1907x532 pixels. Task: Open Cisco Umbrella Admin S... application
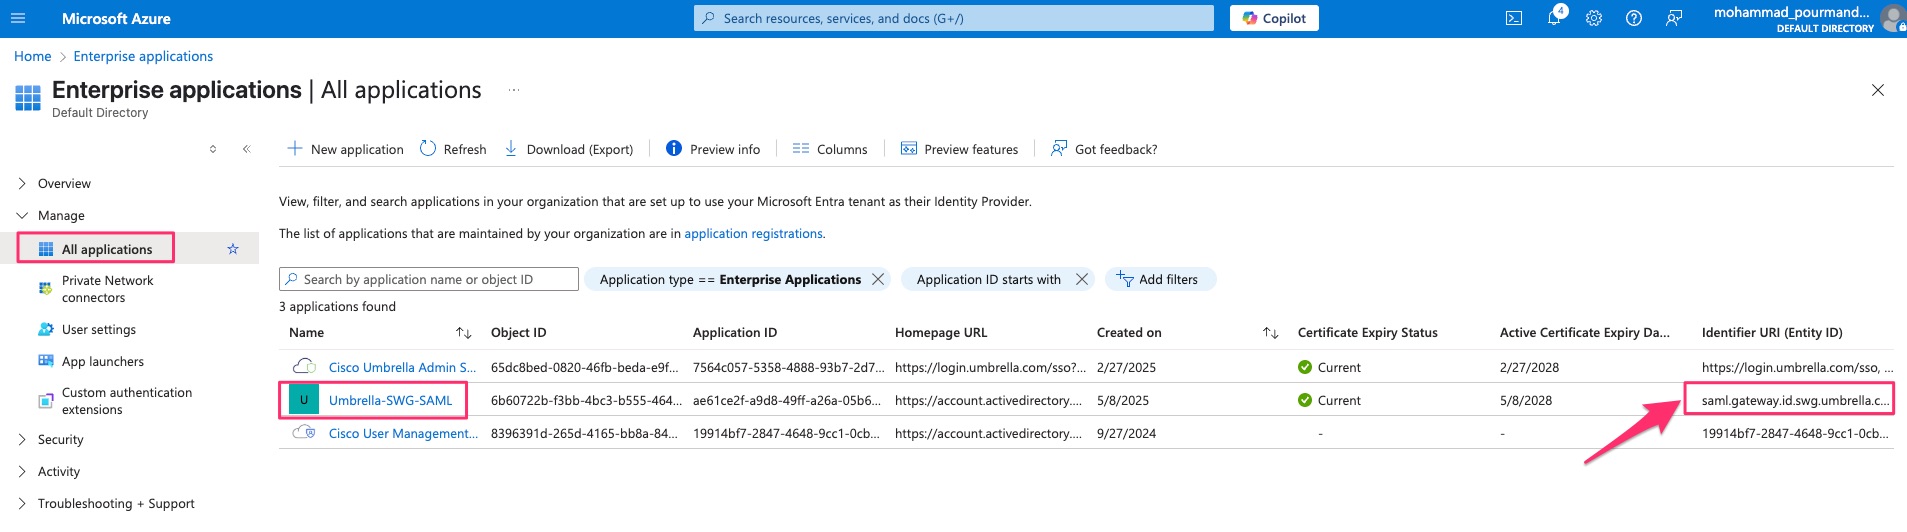pos(402,367)
